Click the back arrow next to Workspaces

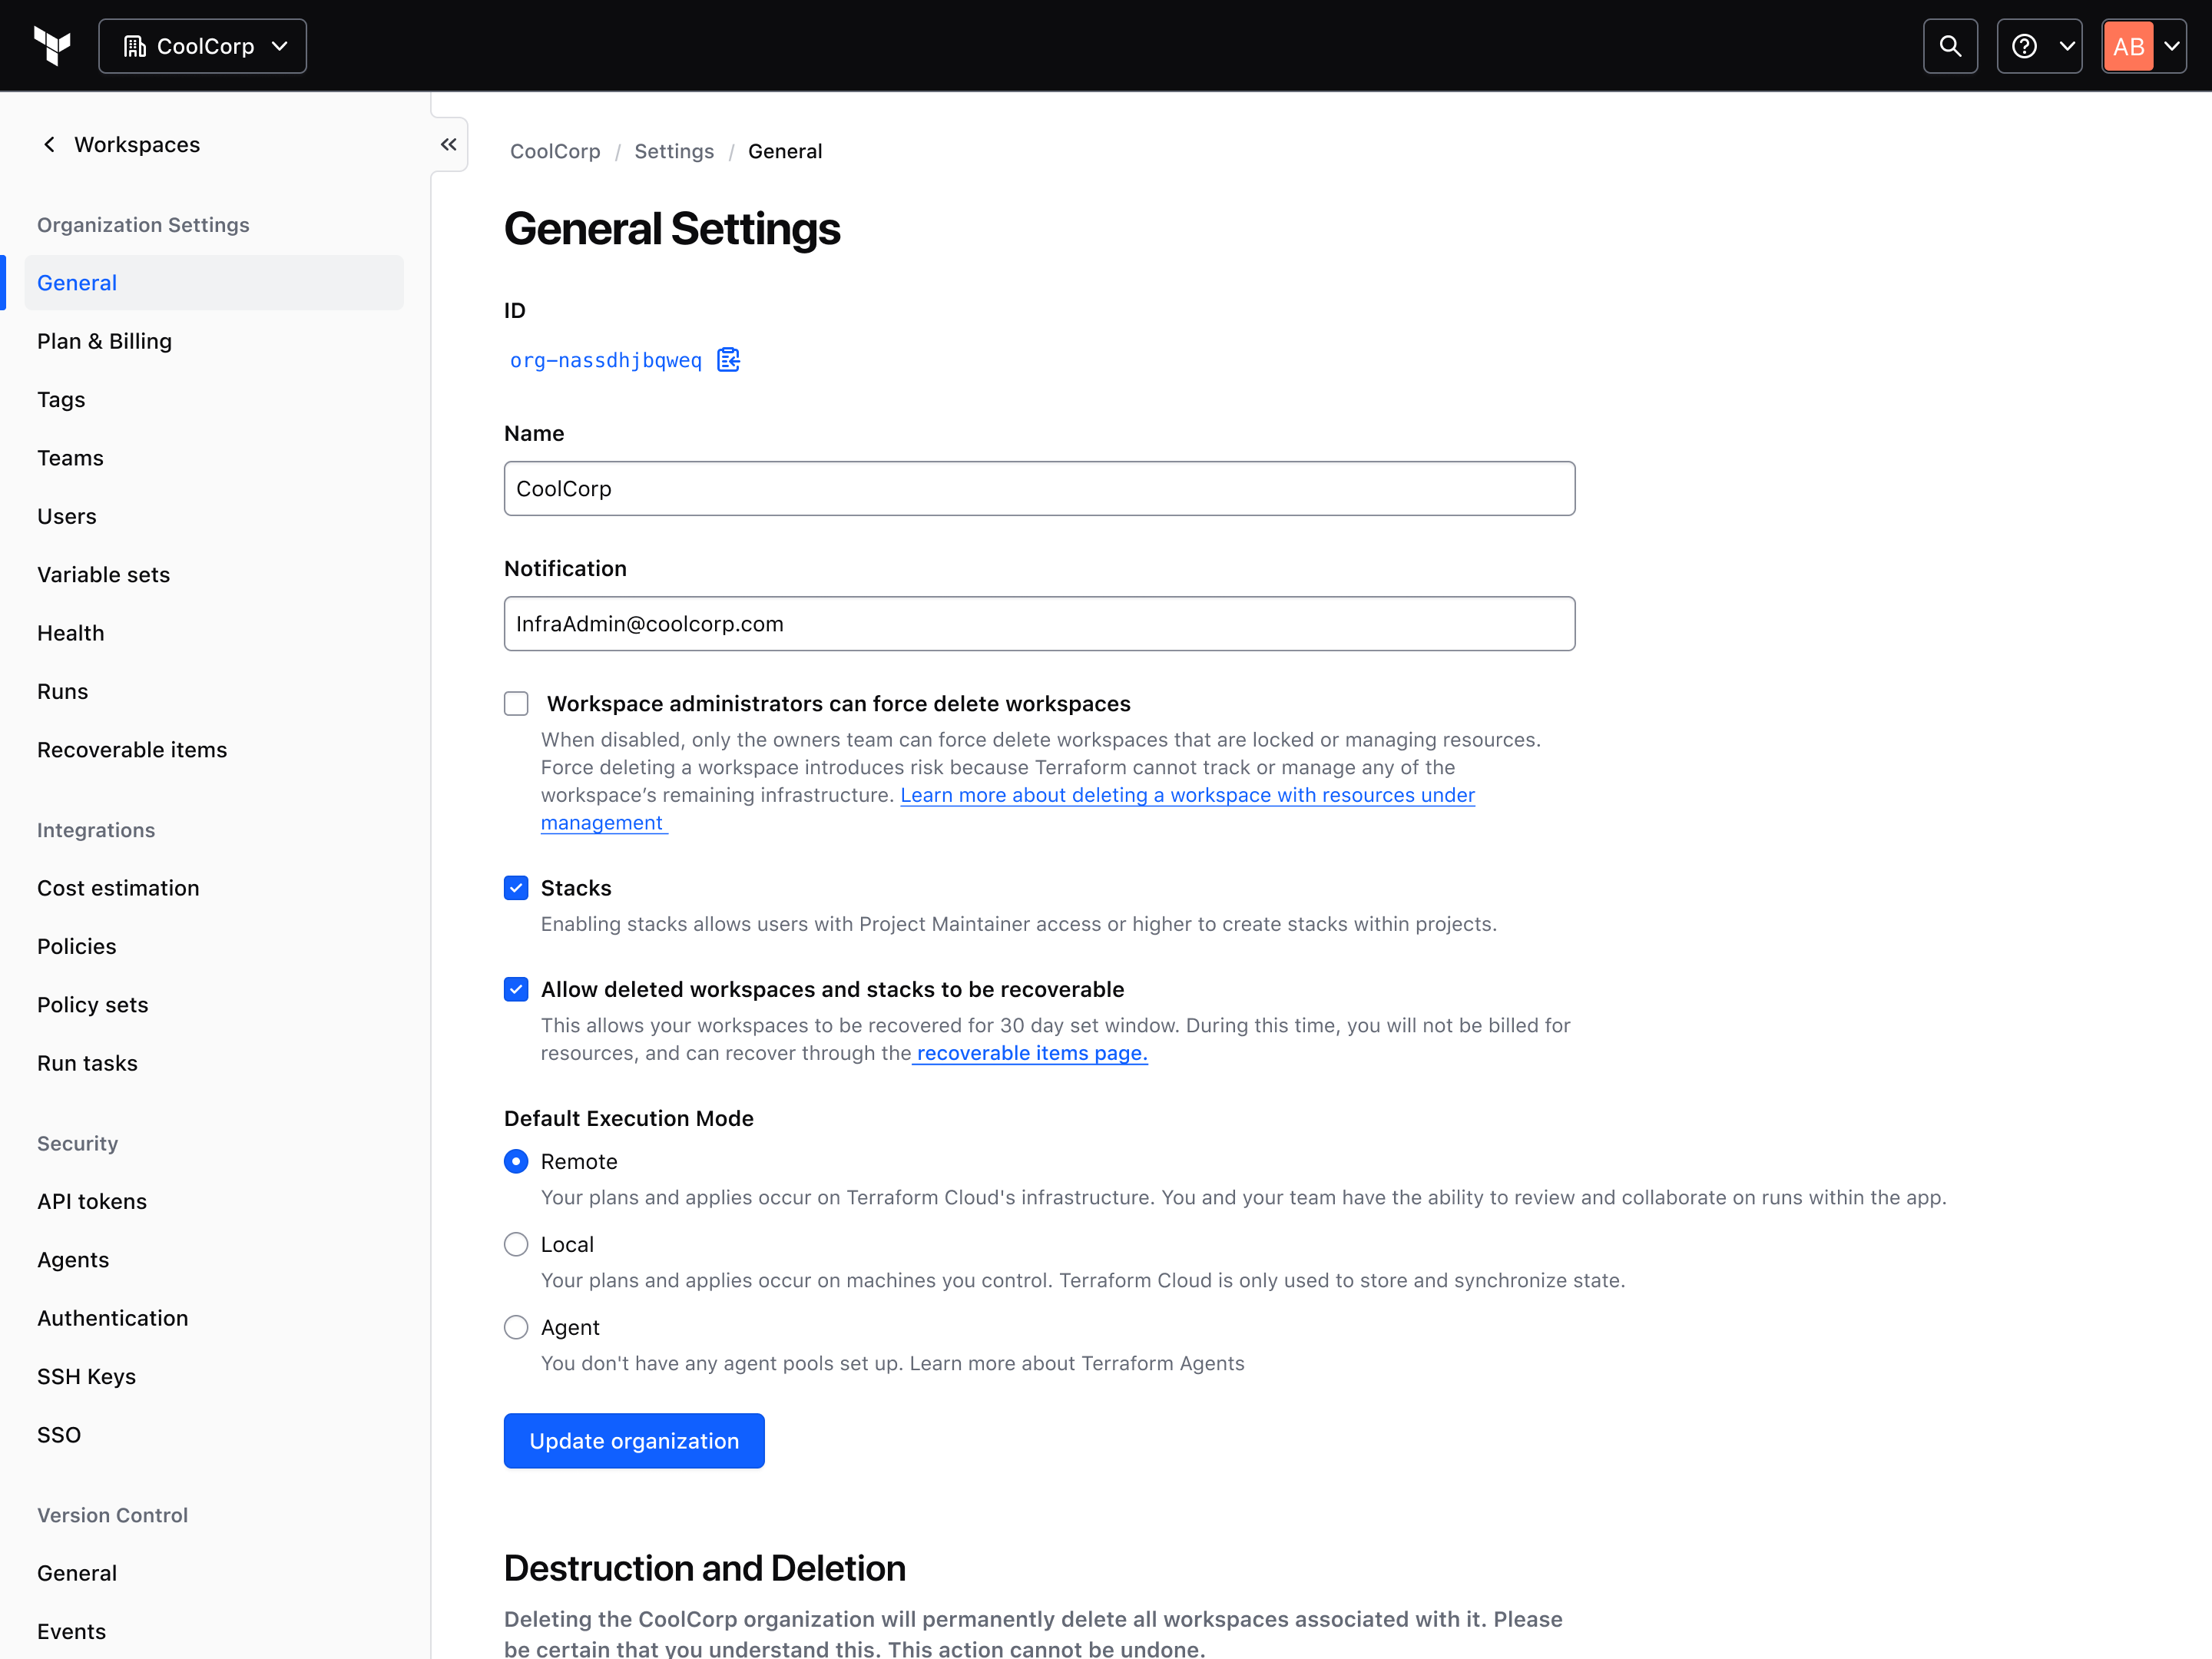click(x=49, y=145)
